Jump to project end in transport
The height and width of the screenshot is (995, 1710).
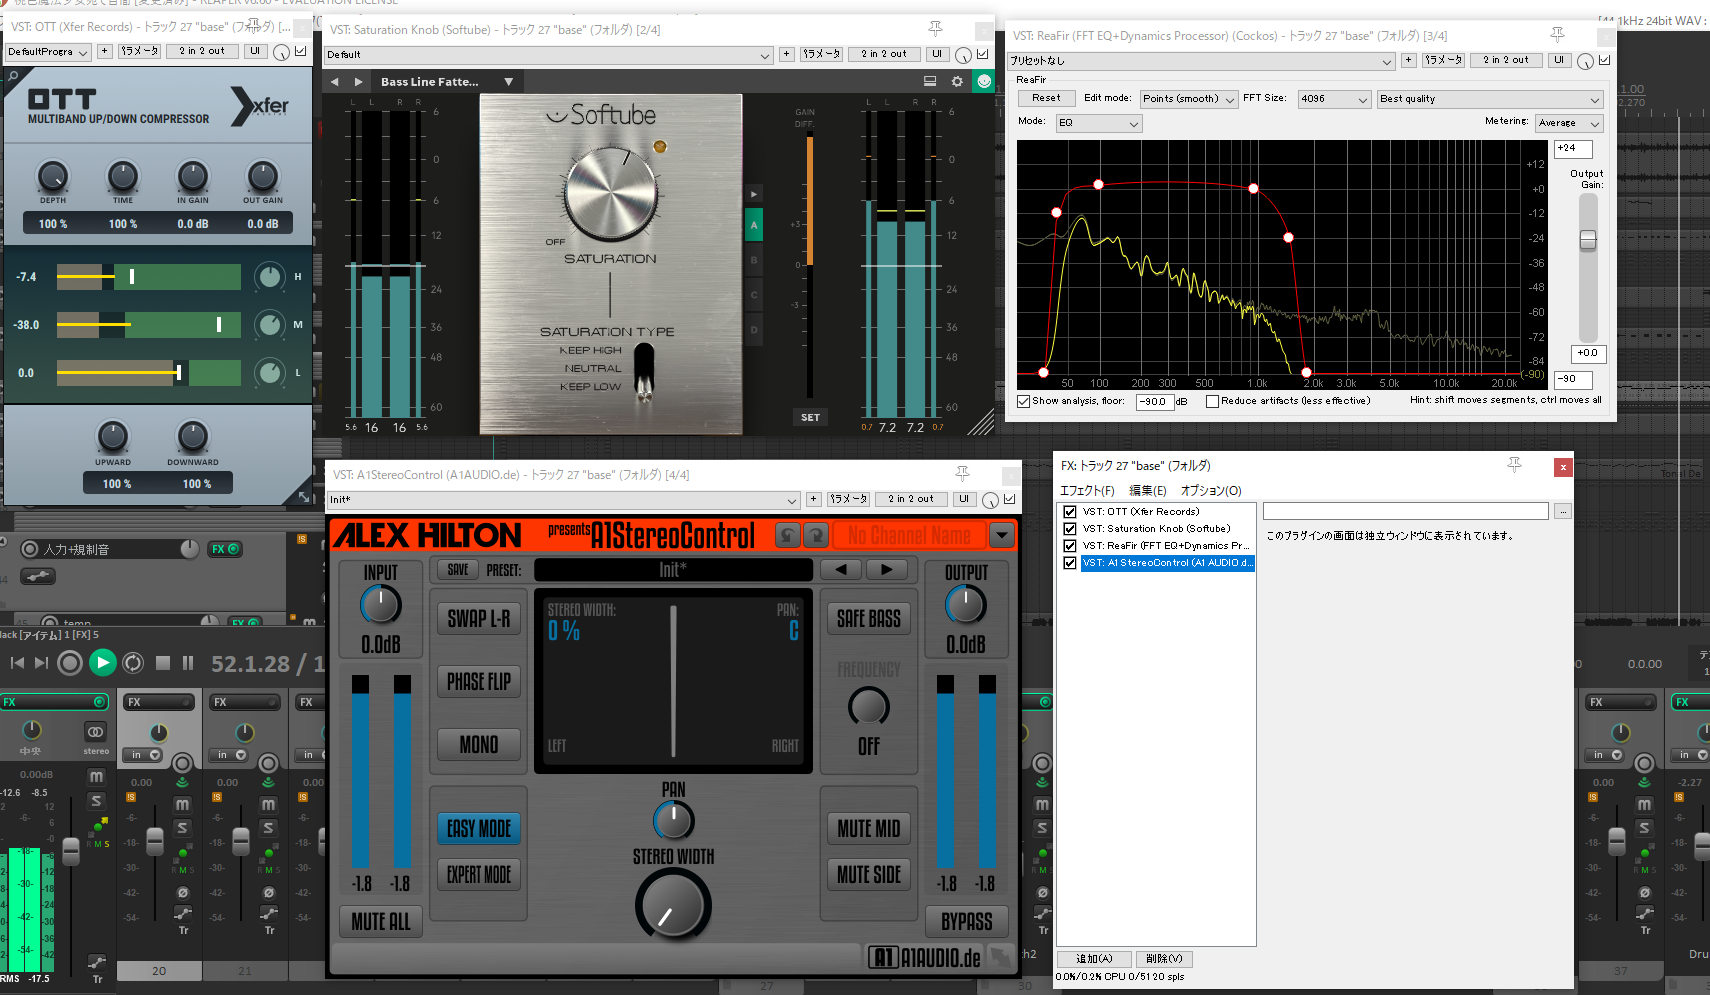coord(41,662)
